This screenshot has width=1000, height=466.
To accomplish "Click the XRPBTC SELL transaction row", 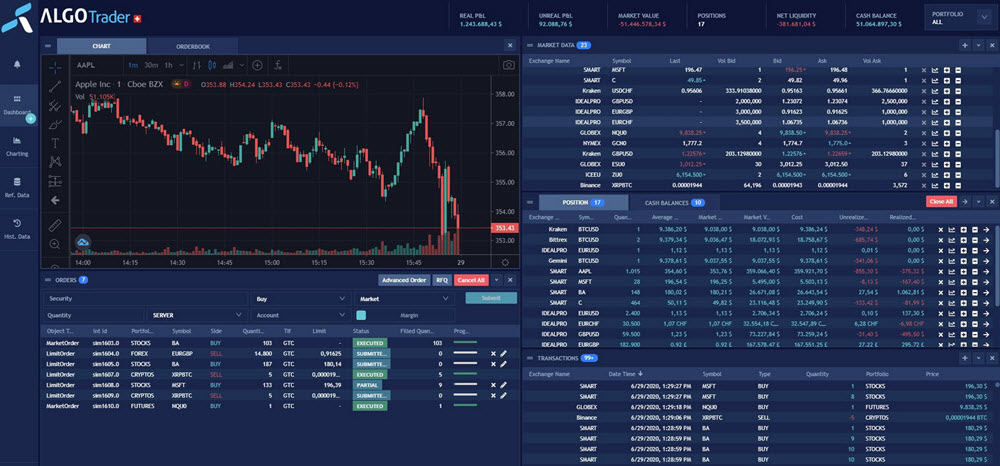I will tap(759, 417).
